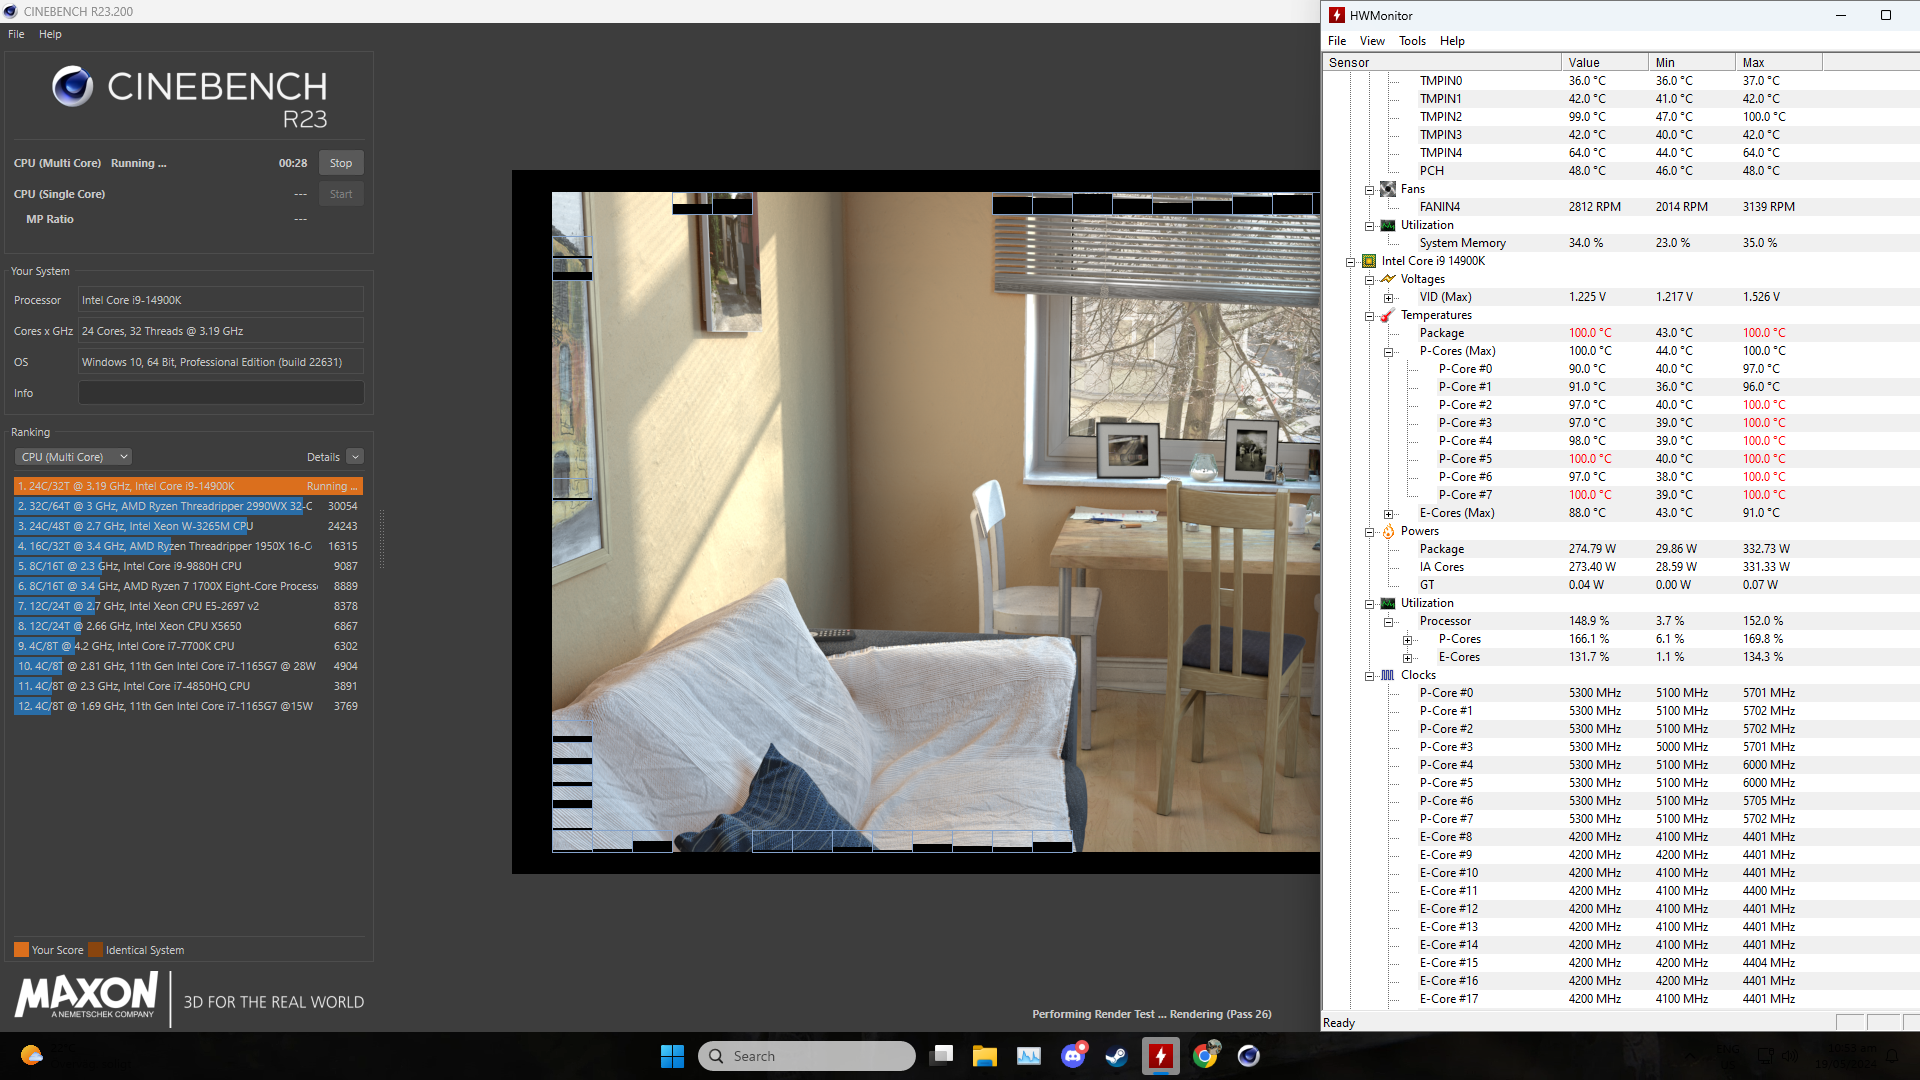Expand the E-Cores (Max) temperature group
Screen dimensions: 1920x1080
[1388, 514]
